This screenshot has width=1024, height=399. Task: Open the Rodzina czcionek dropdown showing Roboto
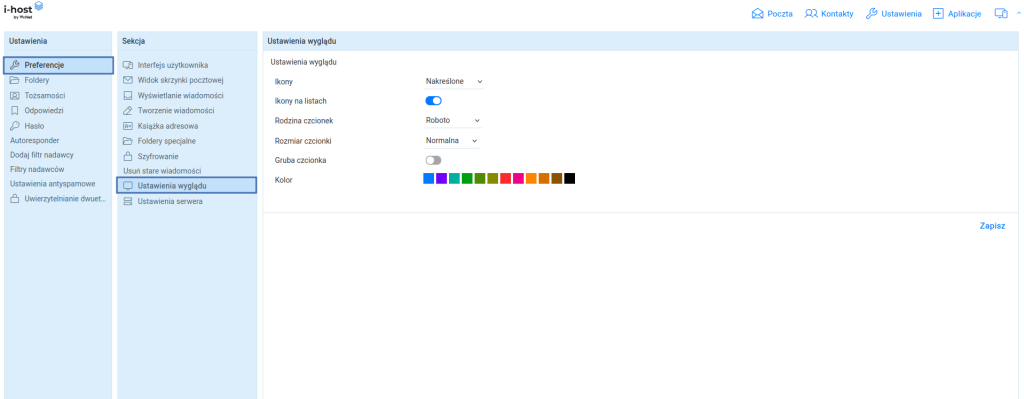click(453, 121)
